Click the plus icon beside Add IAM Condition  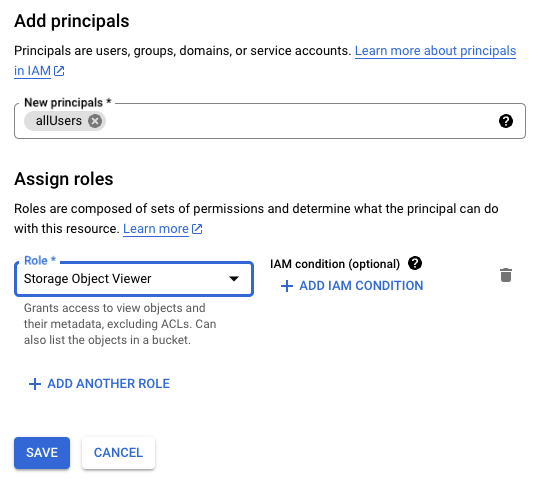pyautogui.click(x=287, y=286)
